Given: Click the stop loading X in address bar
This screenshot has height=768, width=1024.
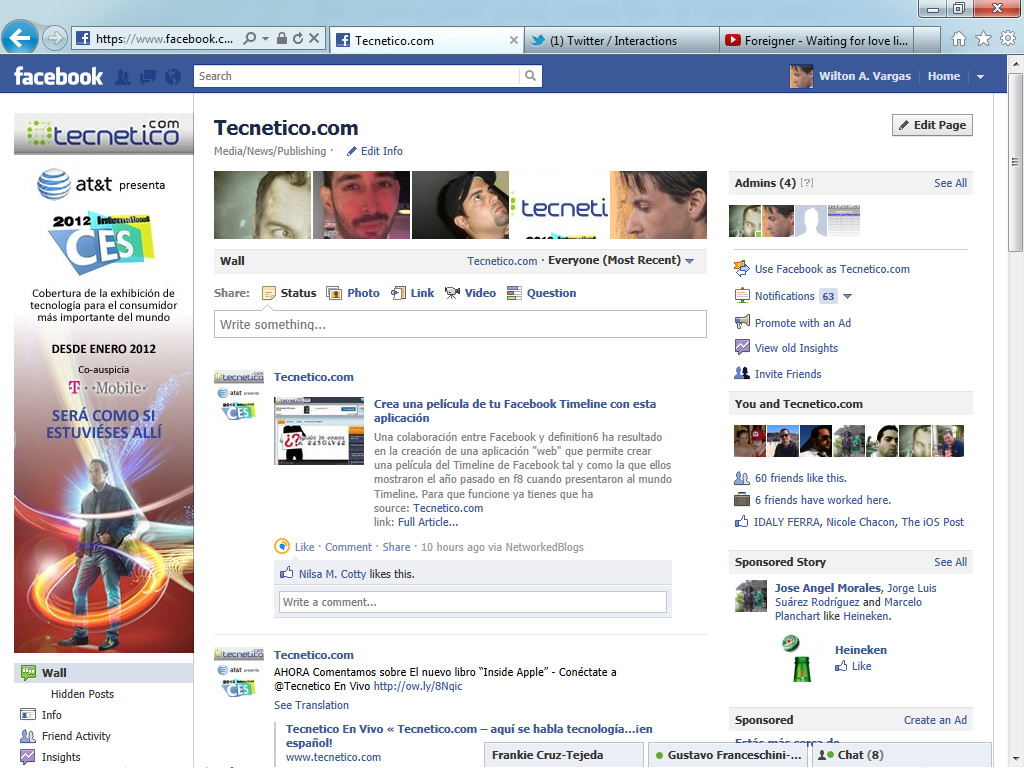Looking at the screenshot, I should point(314,39).
